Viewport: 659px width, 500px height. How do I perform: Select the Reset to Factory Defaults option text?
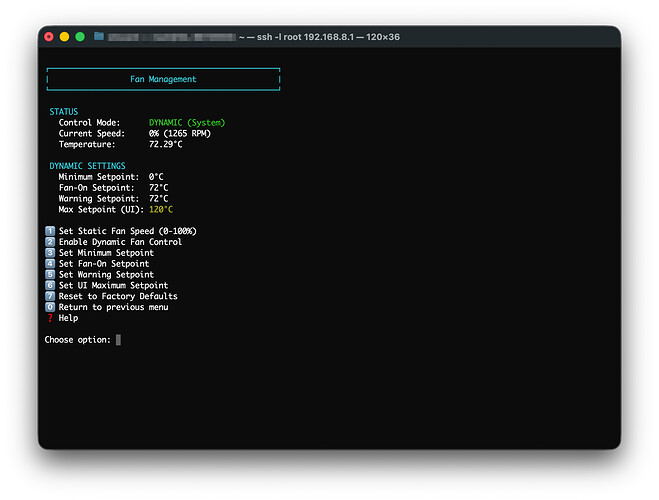(118, 296)
